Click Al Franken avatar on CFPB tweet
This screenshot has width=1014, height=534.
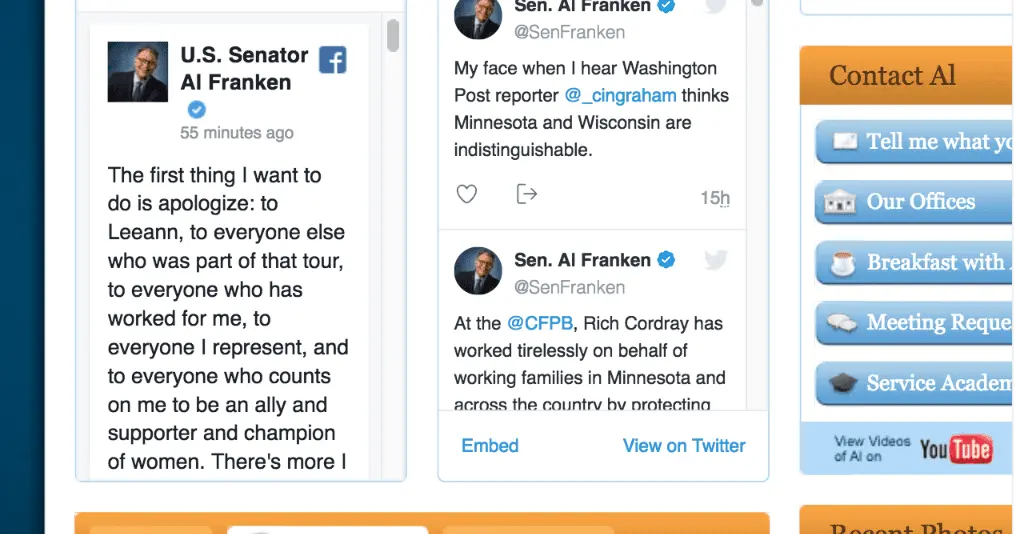click(478, 271)
